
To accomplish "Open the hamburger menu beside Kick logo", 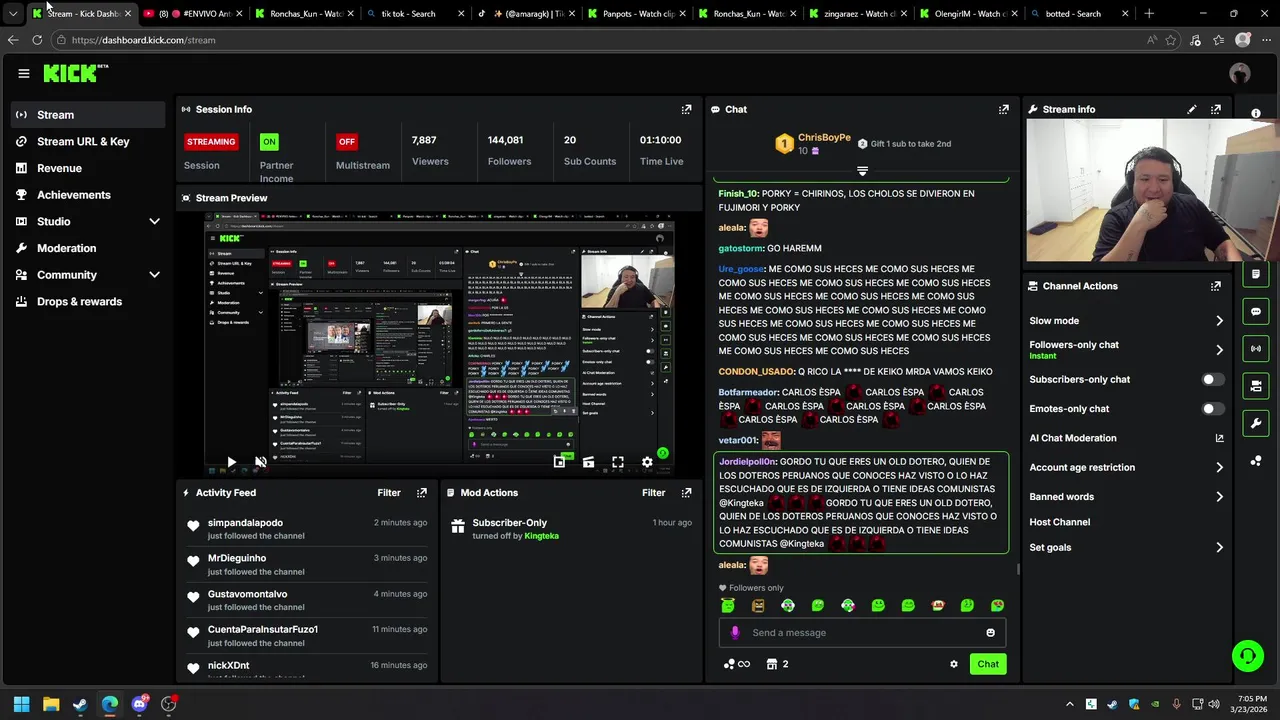I will coord(24,73).
